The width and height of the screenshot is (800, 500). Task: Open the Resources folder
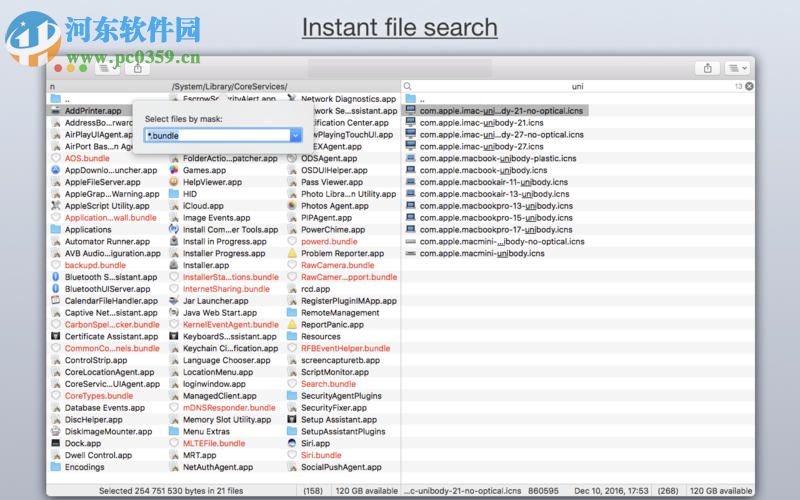point(320,336)
